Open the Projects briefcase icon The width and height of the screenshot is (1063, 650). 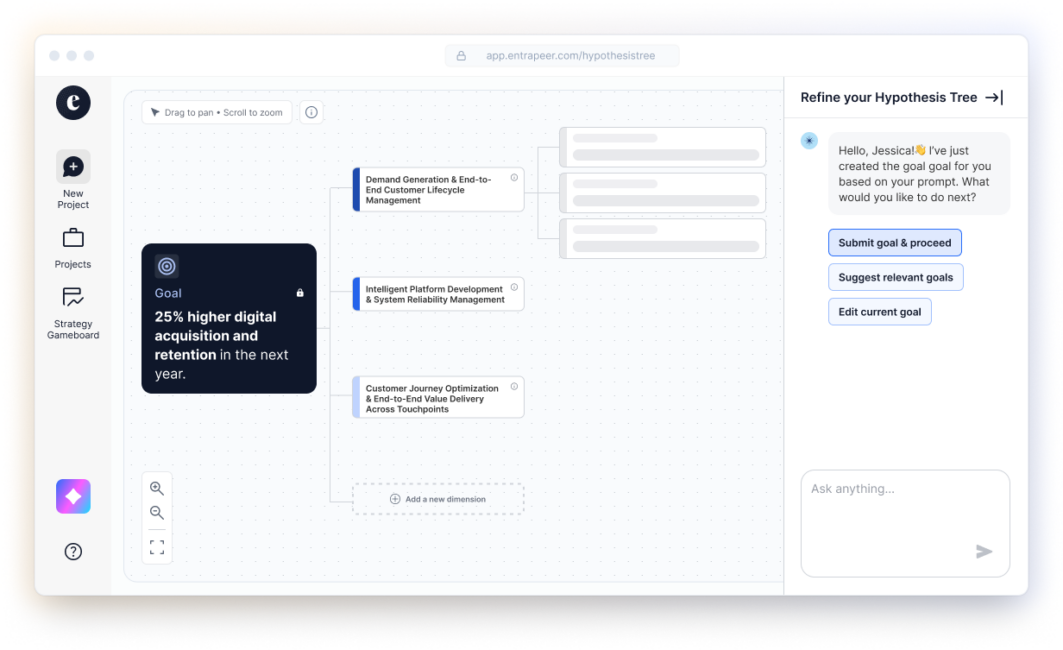[x=73, y=238]
